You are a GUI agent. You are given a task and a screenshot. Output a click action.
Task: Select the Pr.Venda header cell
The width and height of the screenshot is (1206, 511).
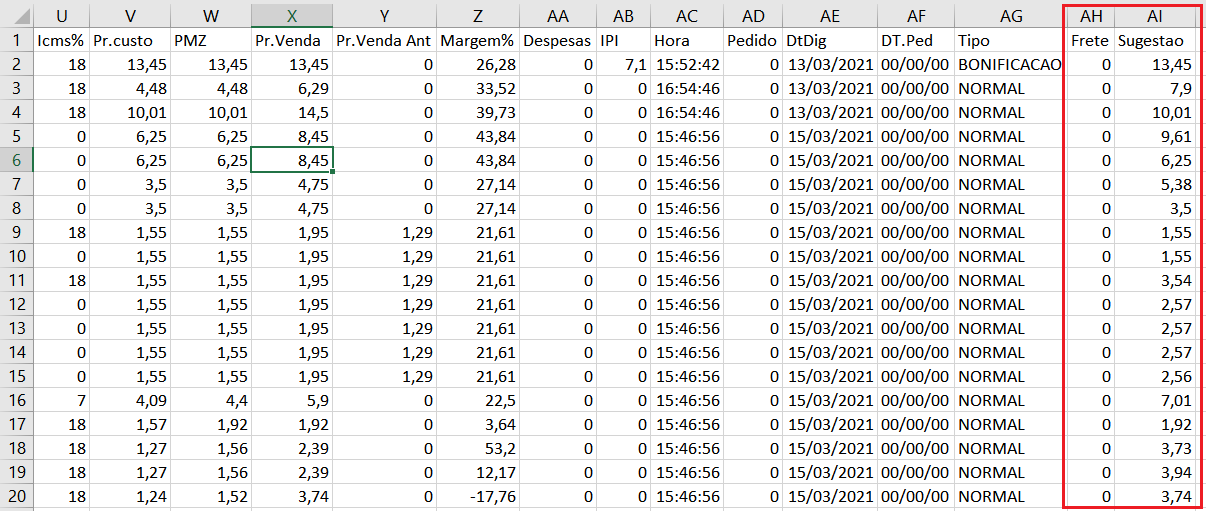[291, 40]
